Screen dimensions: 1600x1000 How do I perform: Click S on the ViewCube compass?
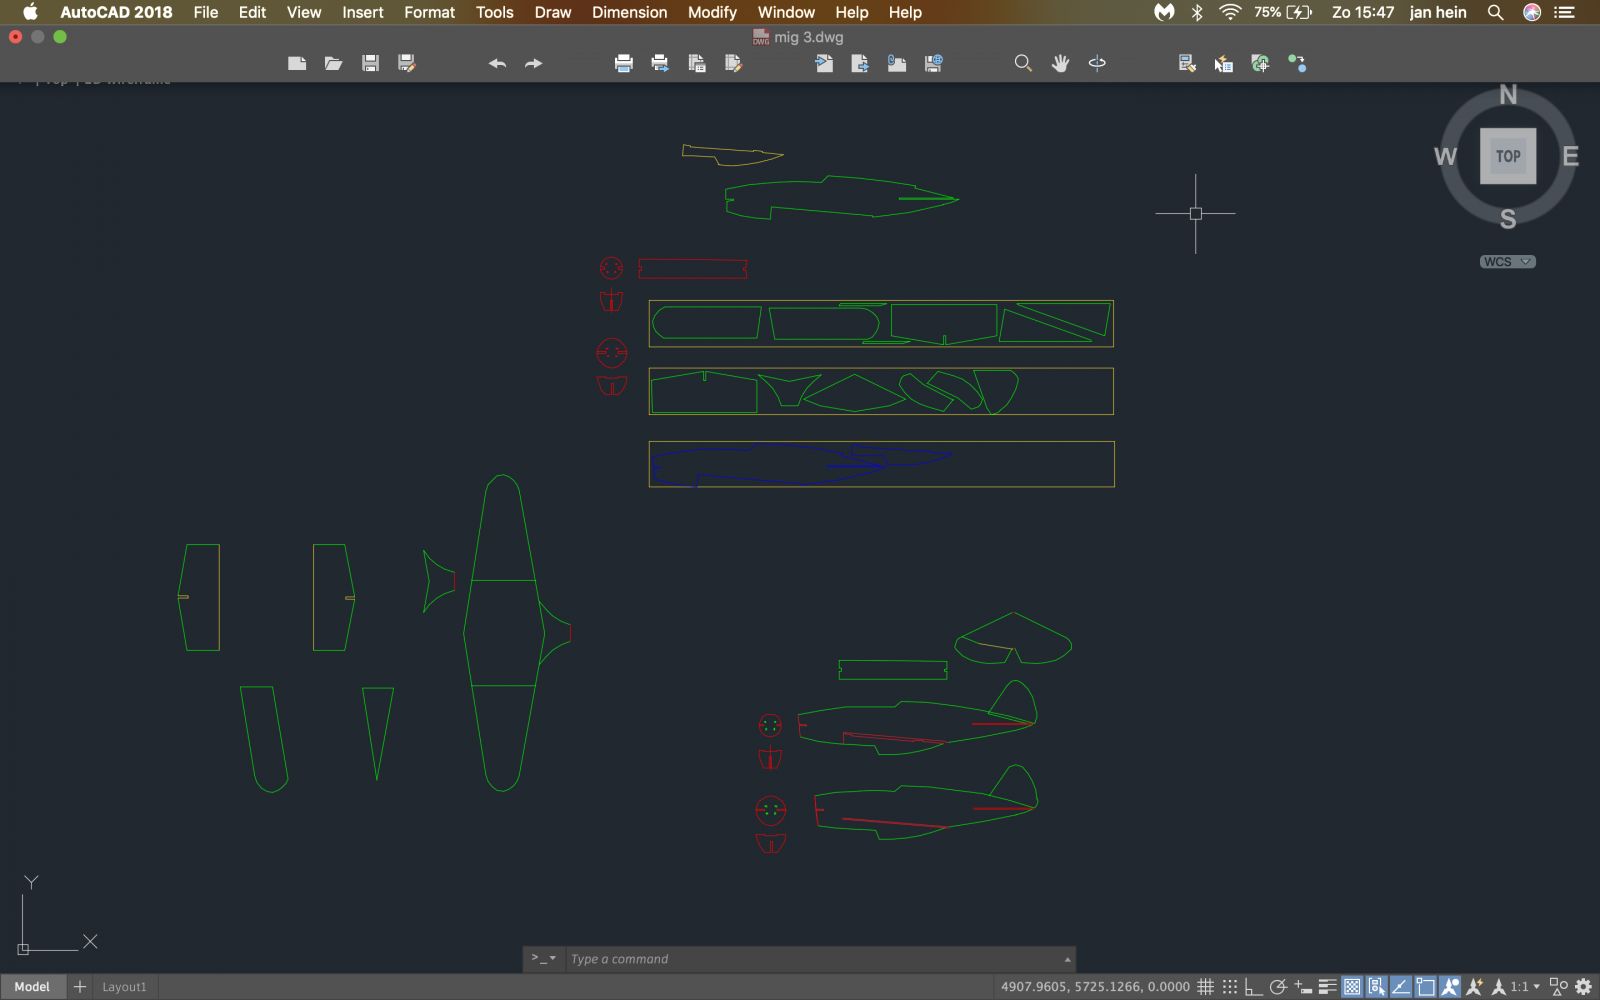[x=1508, y=219]
